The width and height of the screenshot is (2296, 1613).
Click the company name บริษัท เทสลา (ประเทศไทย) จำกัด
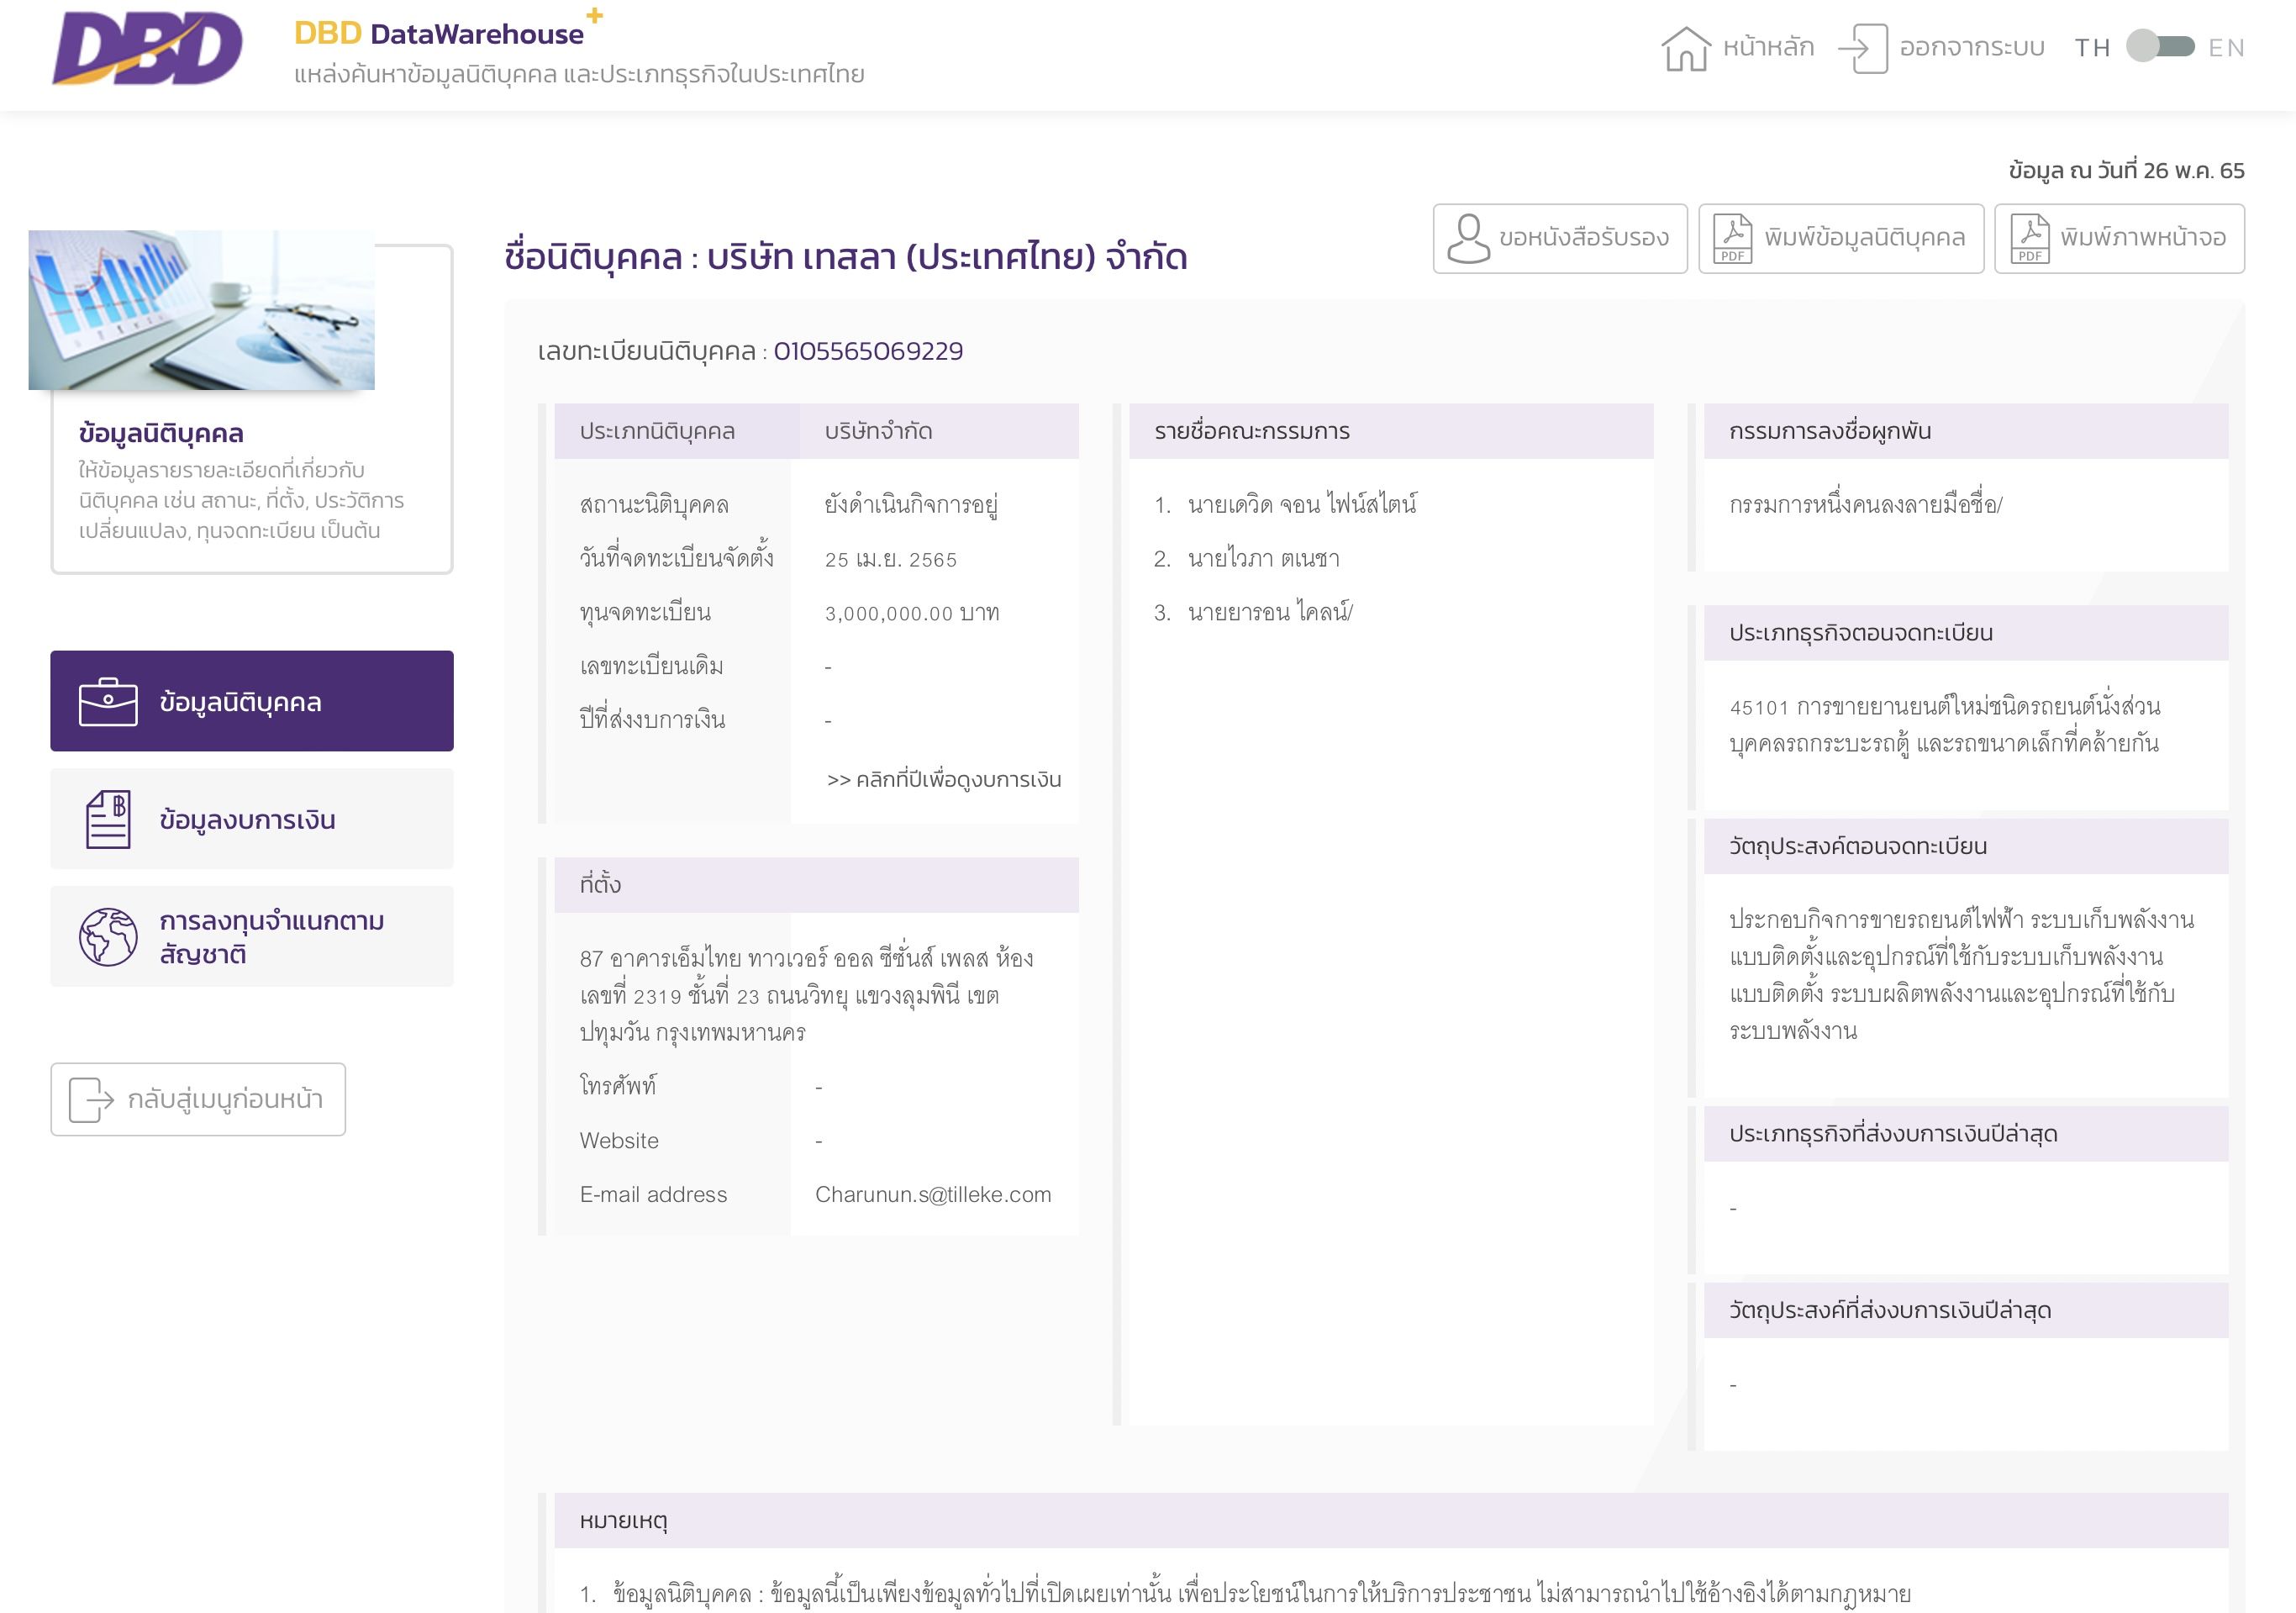pos(947,257)
